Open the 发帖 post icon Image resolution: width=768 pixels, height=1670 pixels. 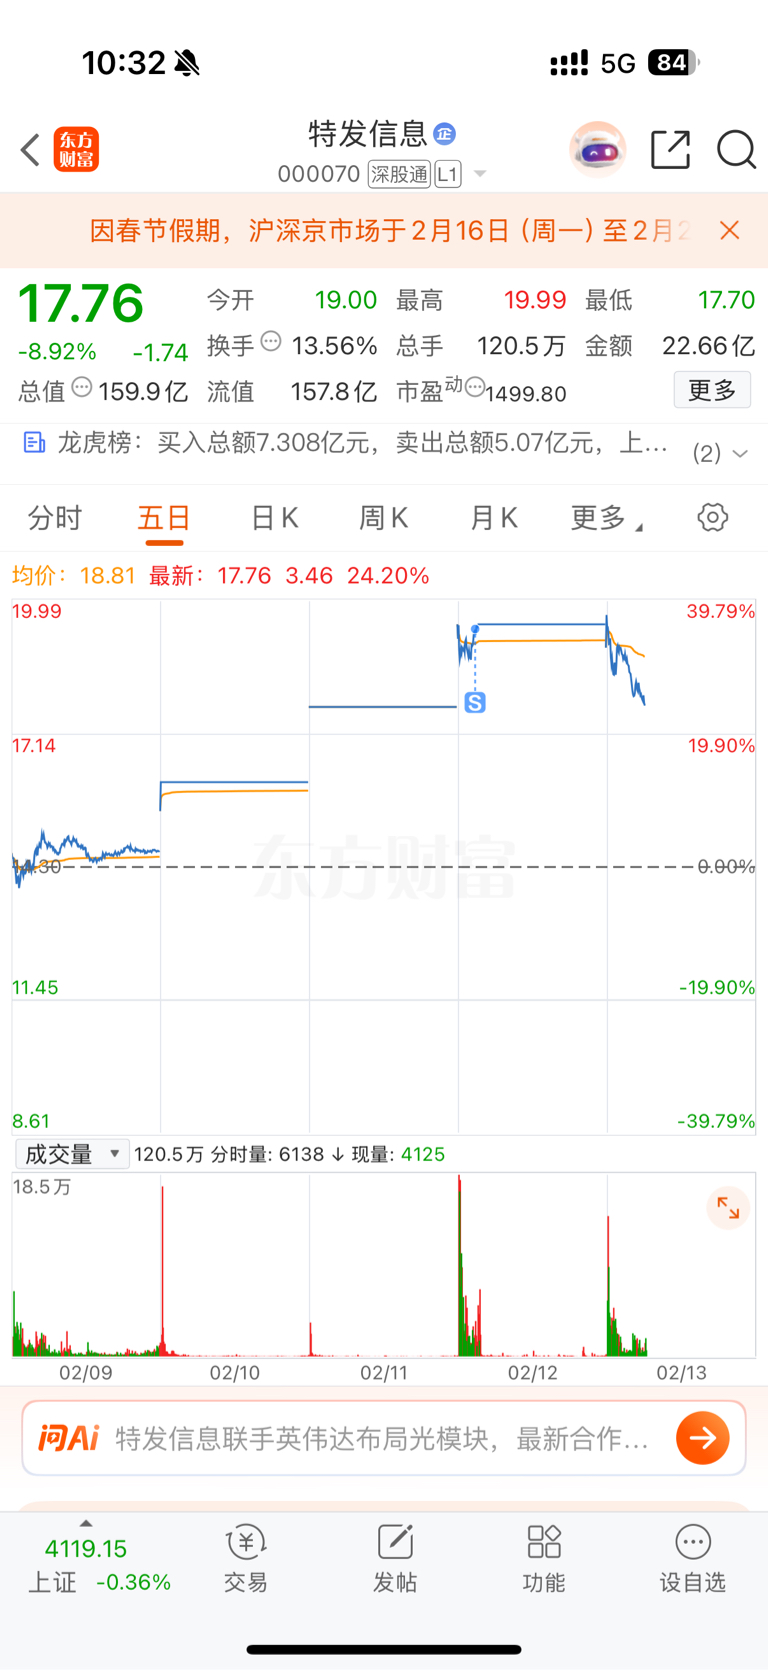pyautogui.click(x=395, y=1542)
